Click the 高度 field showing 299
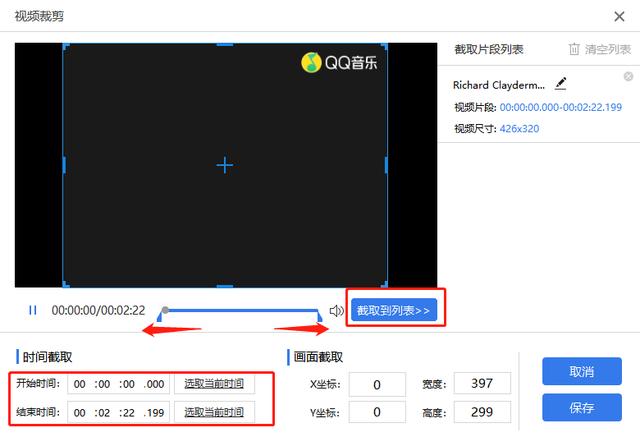Image resolution: width=640 pixels, height=437 pixels. (482, 412)
